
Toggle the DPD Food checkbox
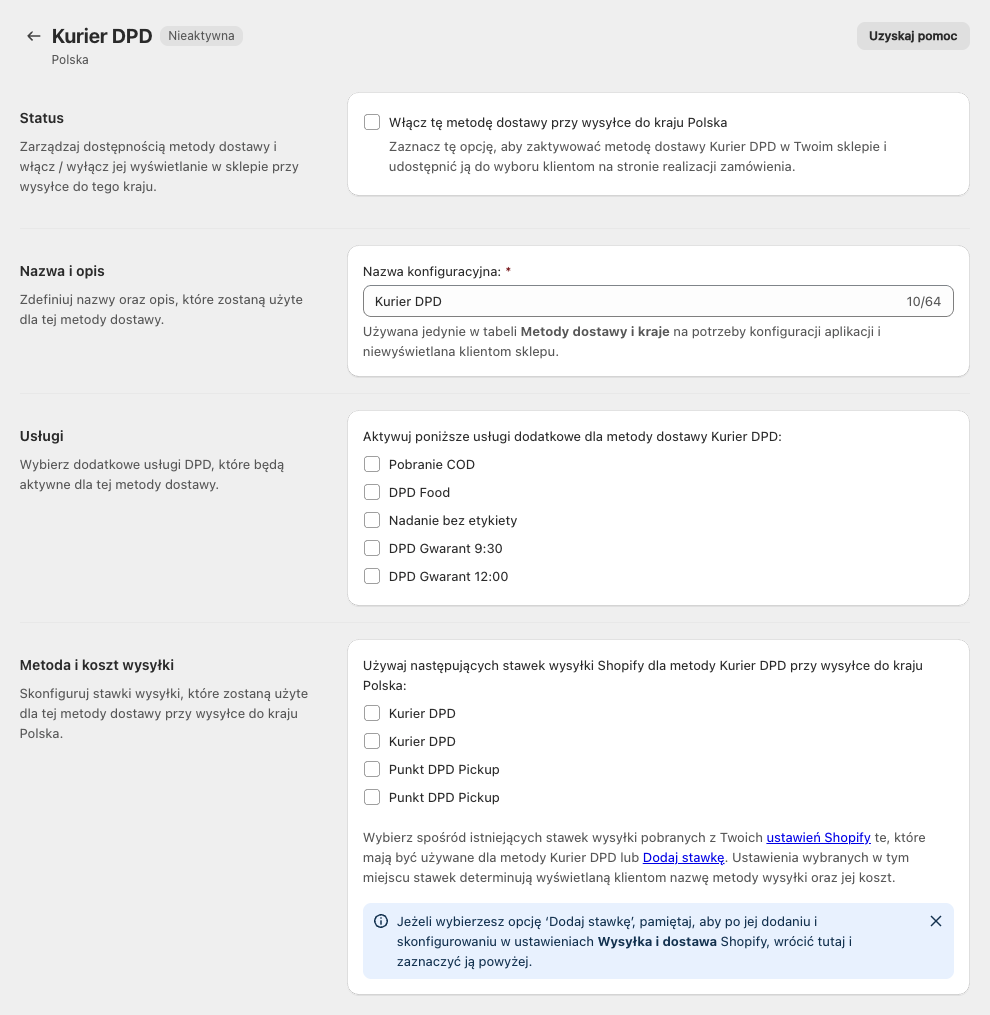click(x=372, y=492)
